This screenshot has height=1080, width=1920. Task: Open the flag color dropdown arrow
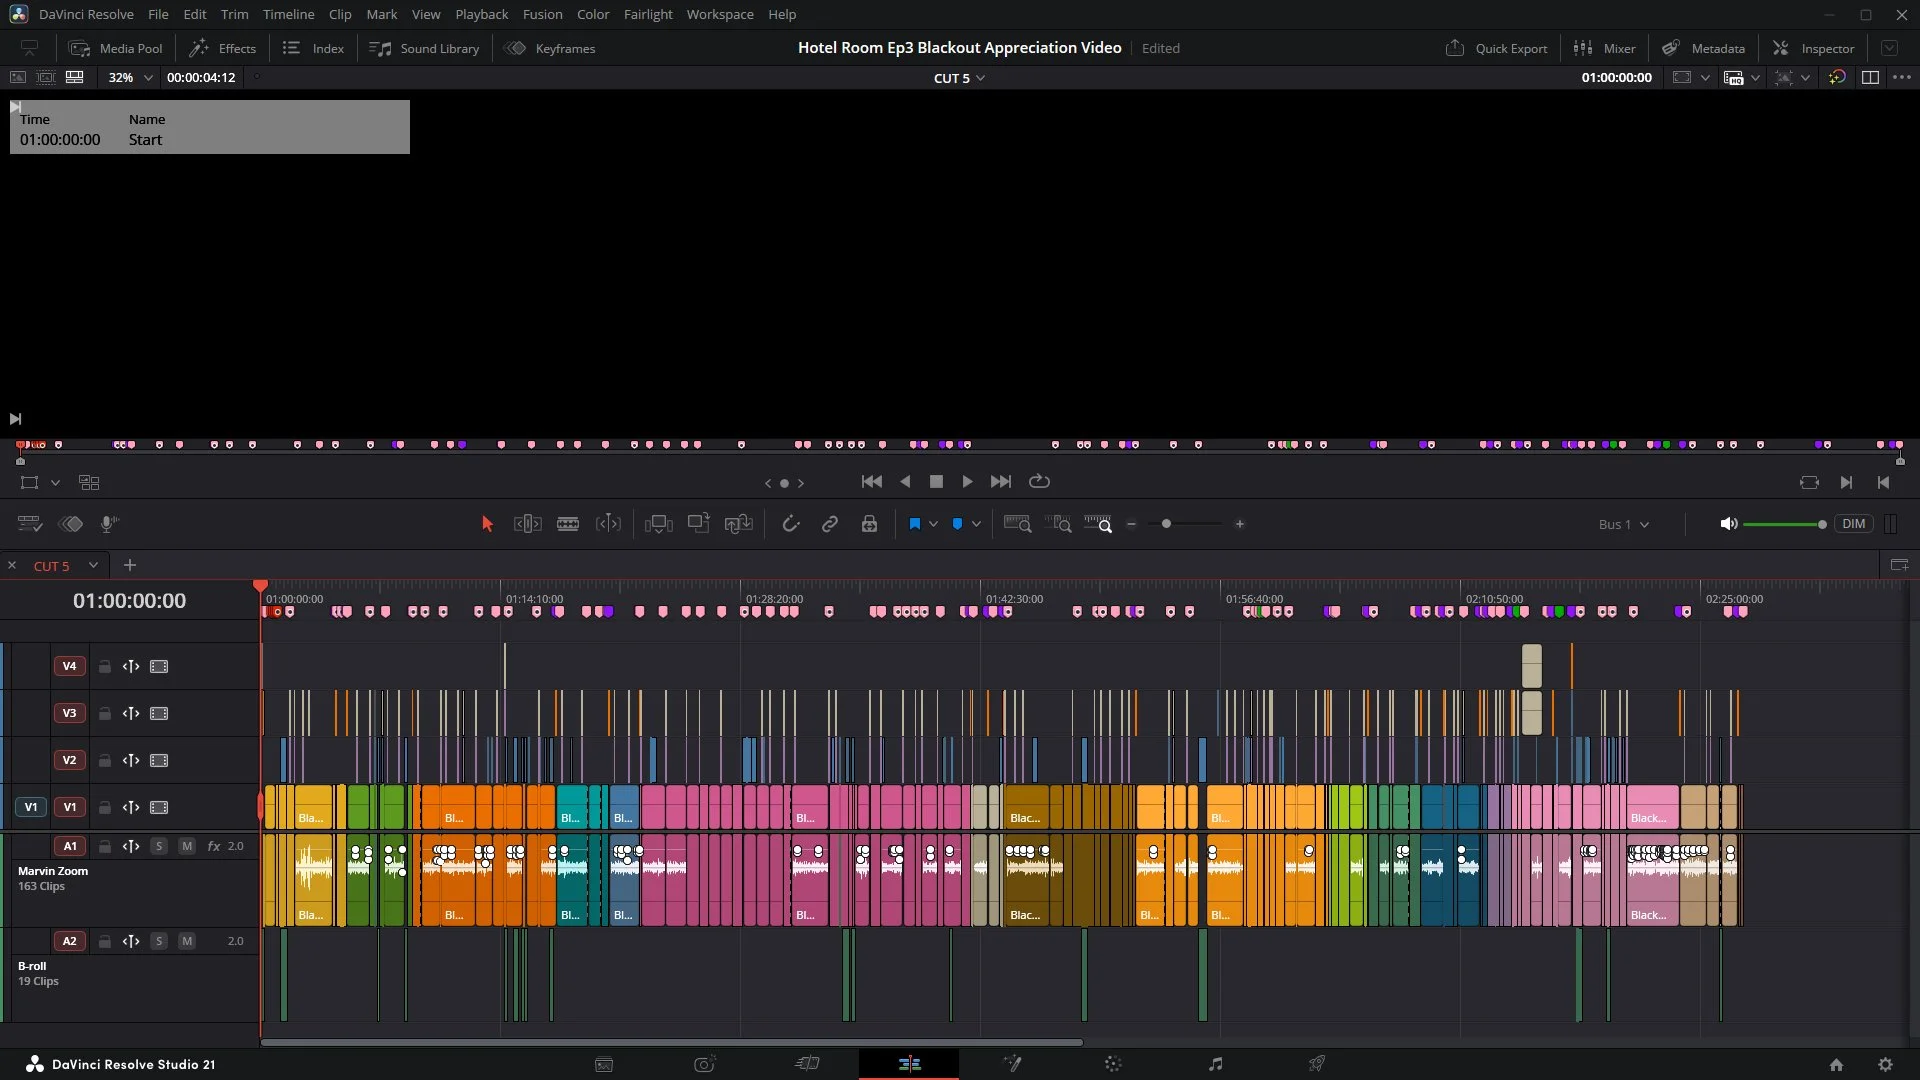click(x=933, y=524)
